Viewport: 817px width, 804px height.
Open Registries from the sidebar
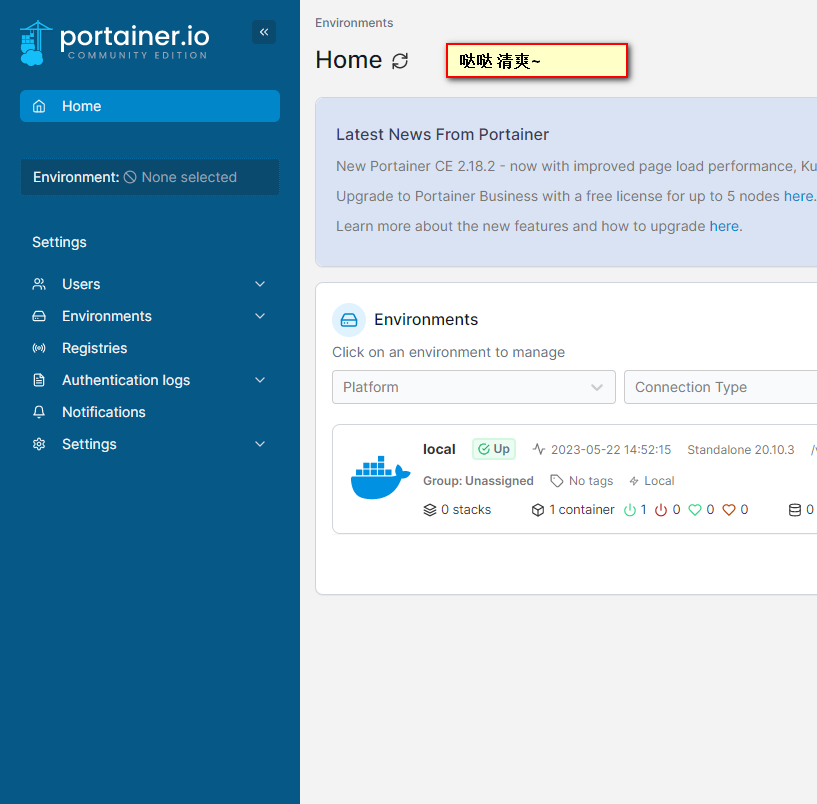94,348
